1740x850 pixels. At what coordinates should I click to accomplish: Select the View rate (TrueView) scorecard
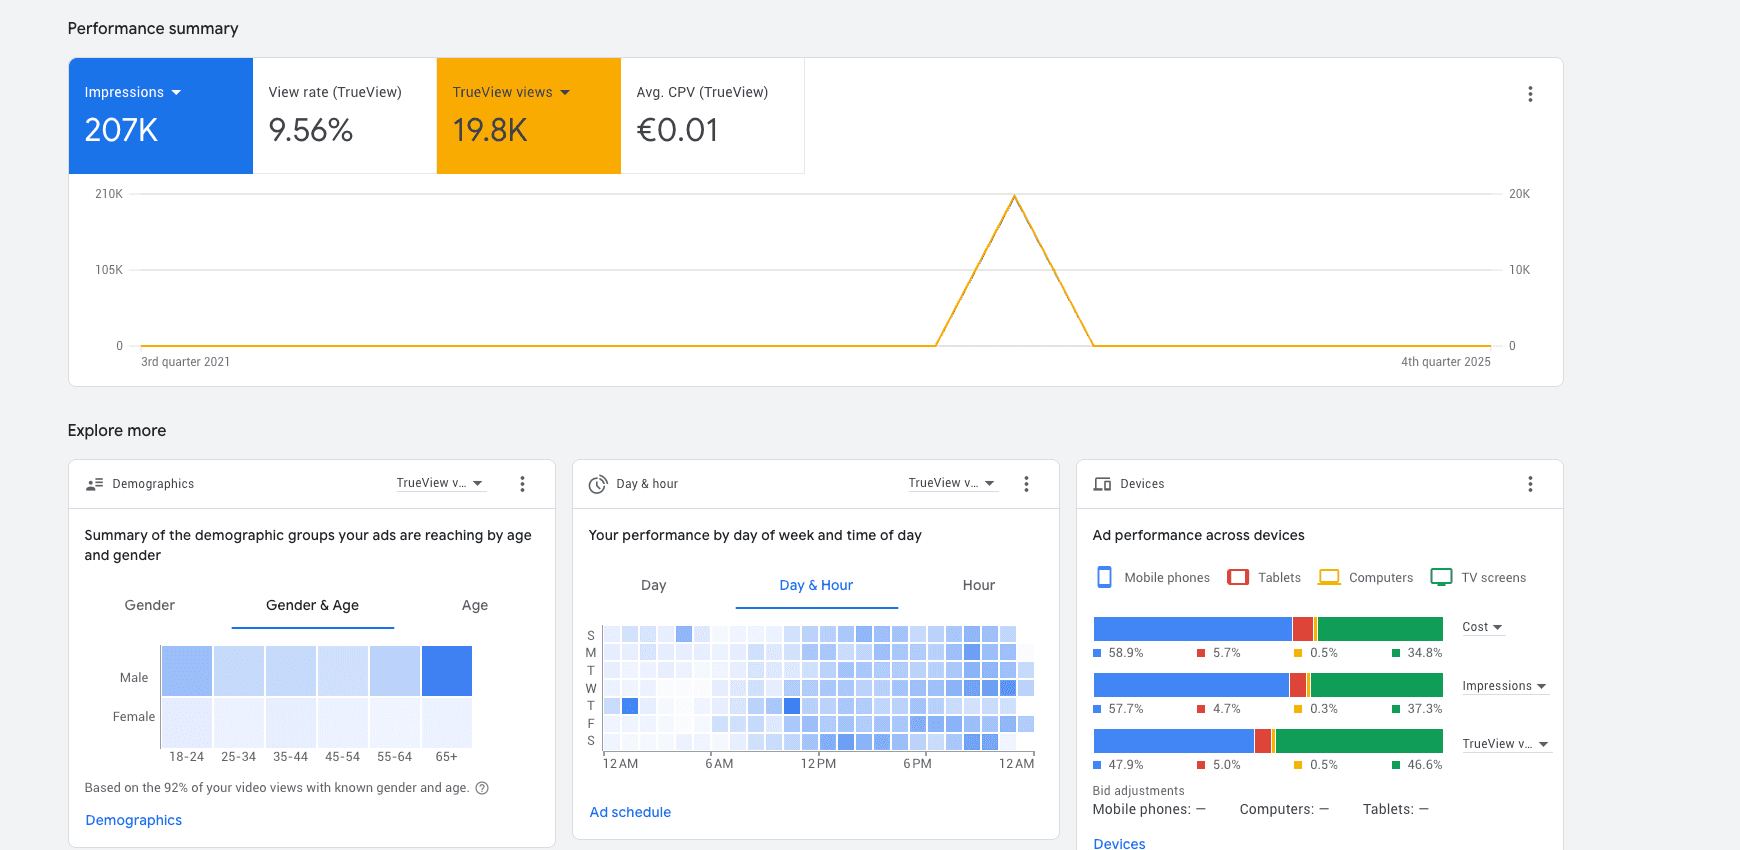pos(344,116)
